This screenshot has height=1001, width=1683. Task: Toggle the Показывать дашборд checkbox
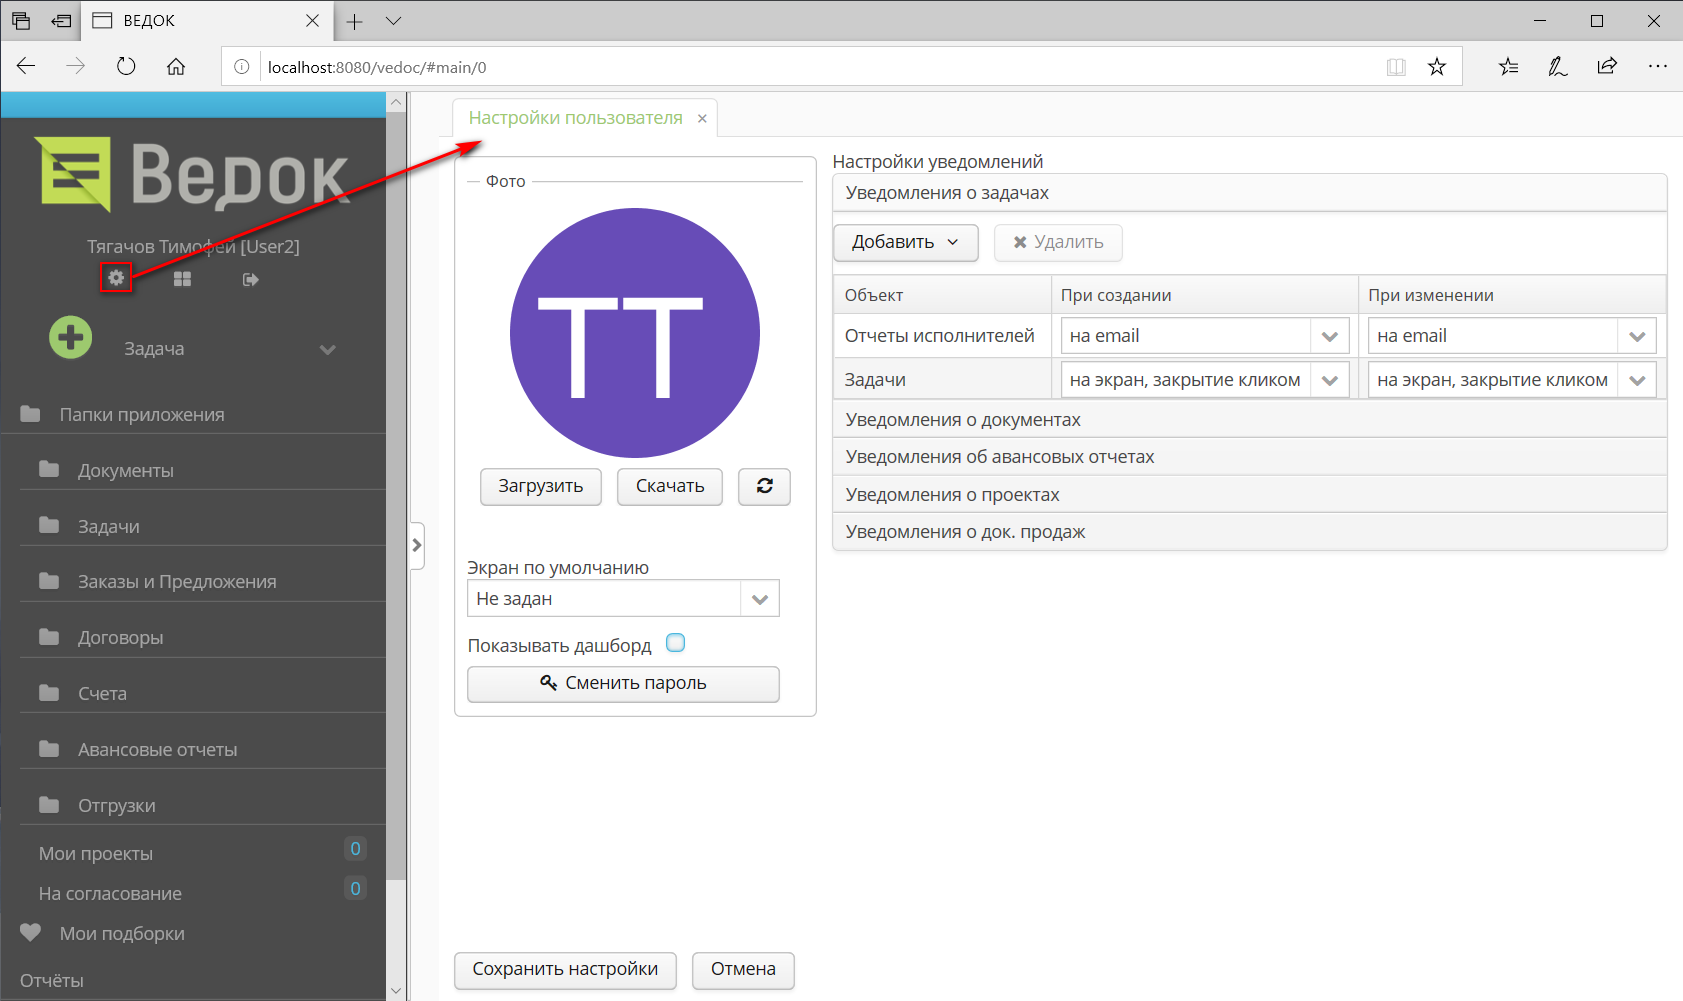tap(676, 643)
